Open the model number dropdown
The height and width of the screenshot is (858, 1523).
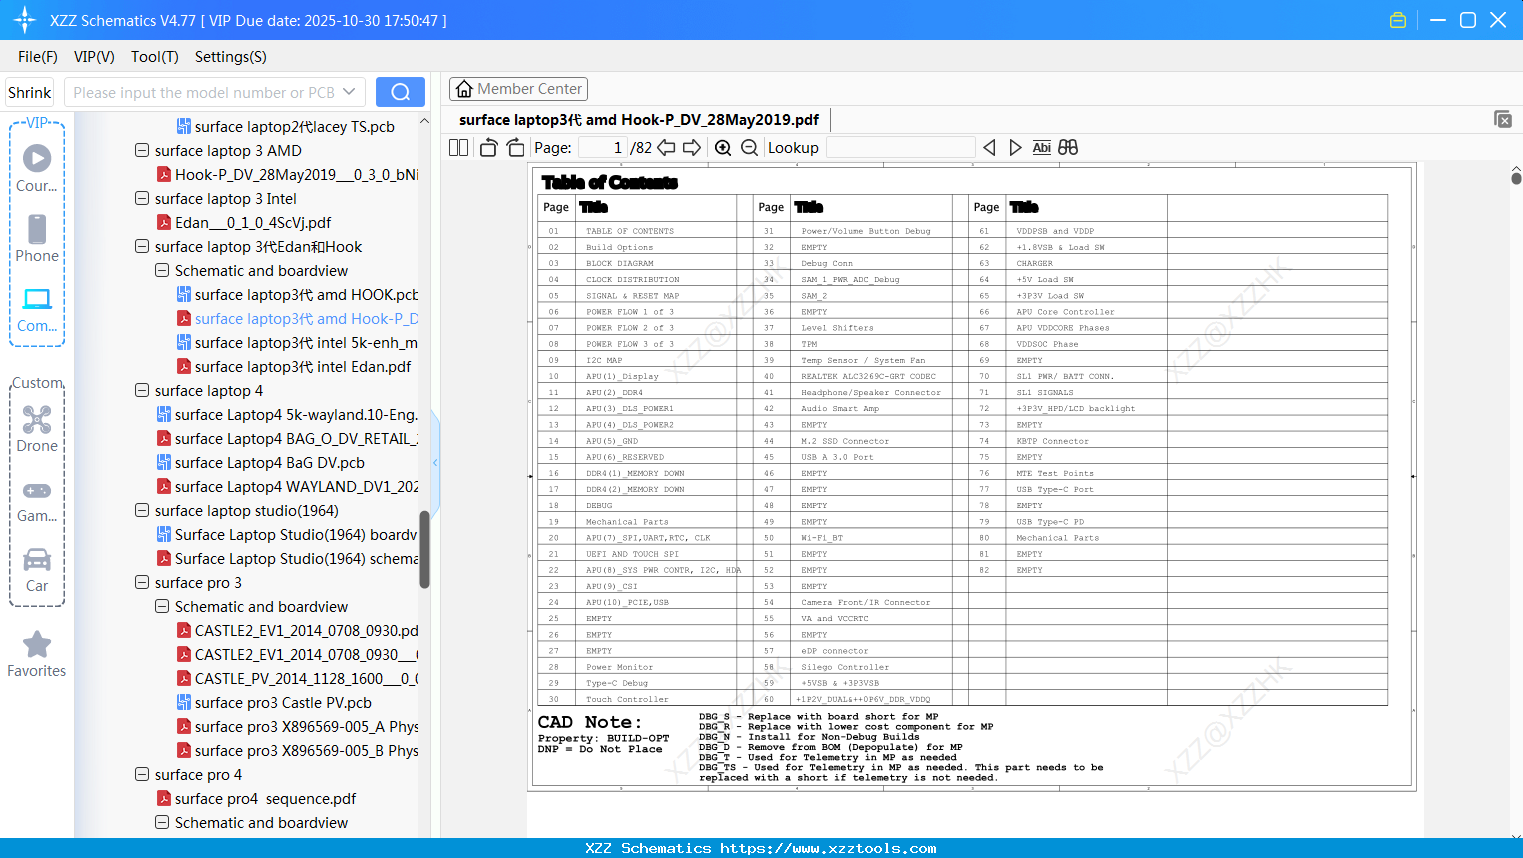[x=349, y=92]
